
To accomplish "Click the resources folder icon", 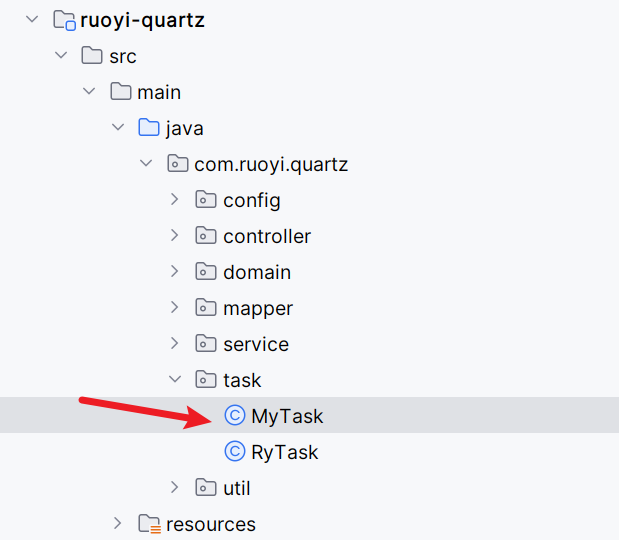I will [x=149, y=524].
